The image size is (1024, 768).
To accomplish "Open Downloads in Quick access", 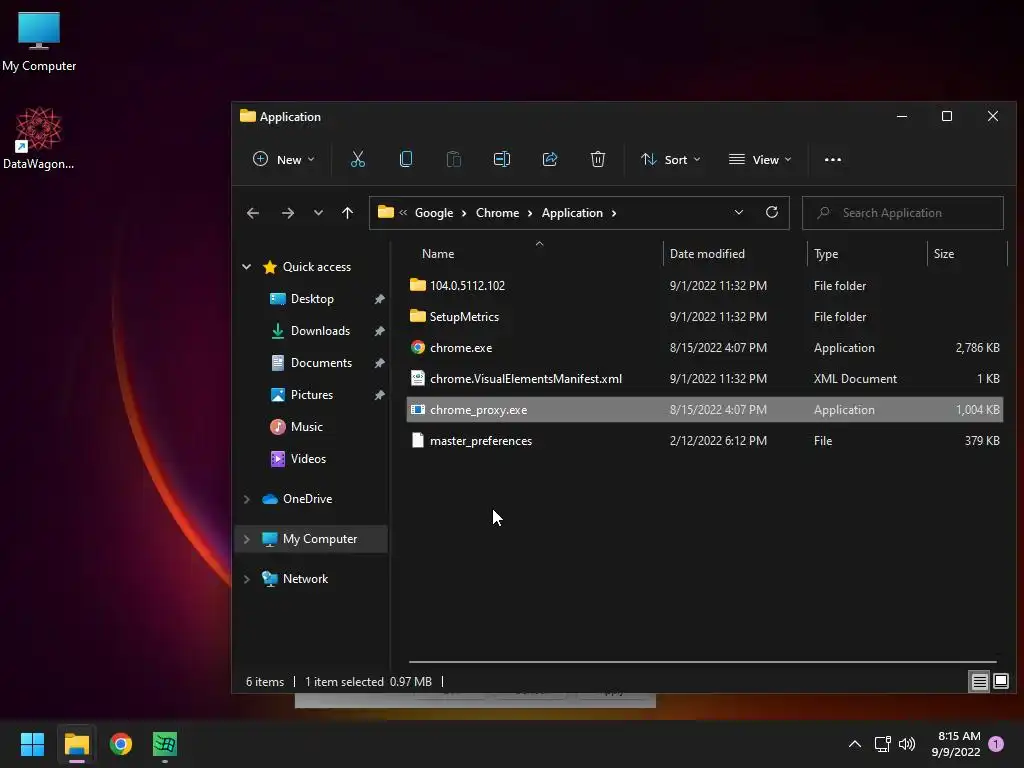I will pyautogui.click(x=320, y=331).
